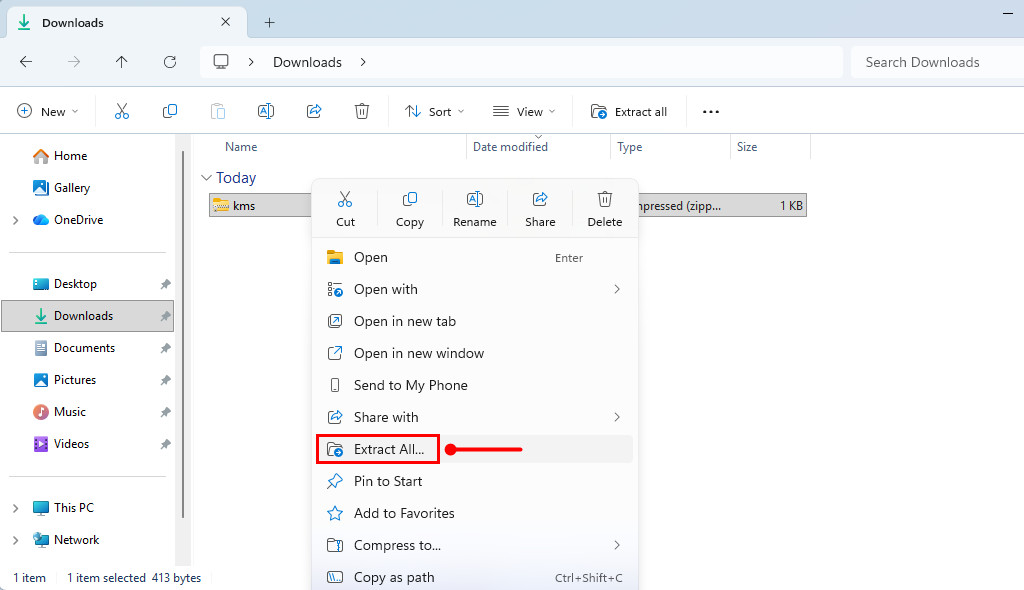Viewport: 1024px width, 590px height.
Task: Open Documents folder in sidebar
Action: [x=84, y=348]
